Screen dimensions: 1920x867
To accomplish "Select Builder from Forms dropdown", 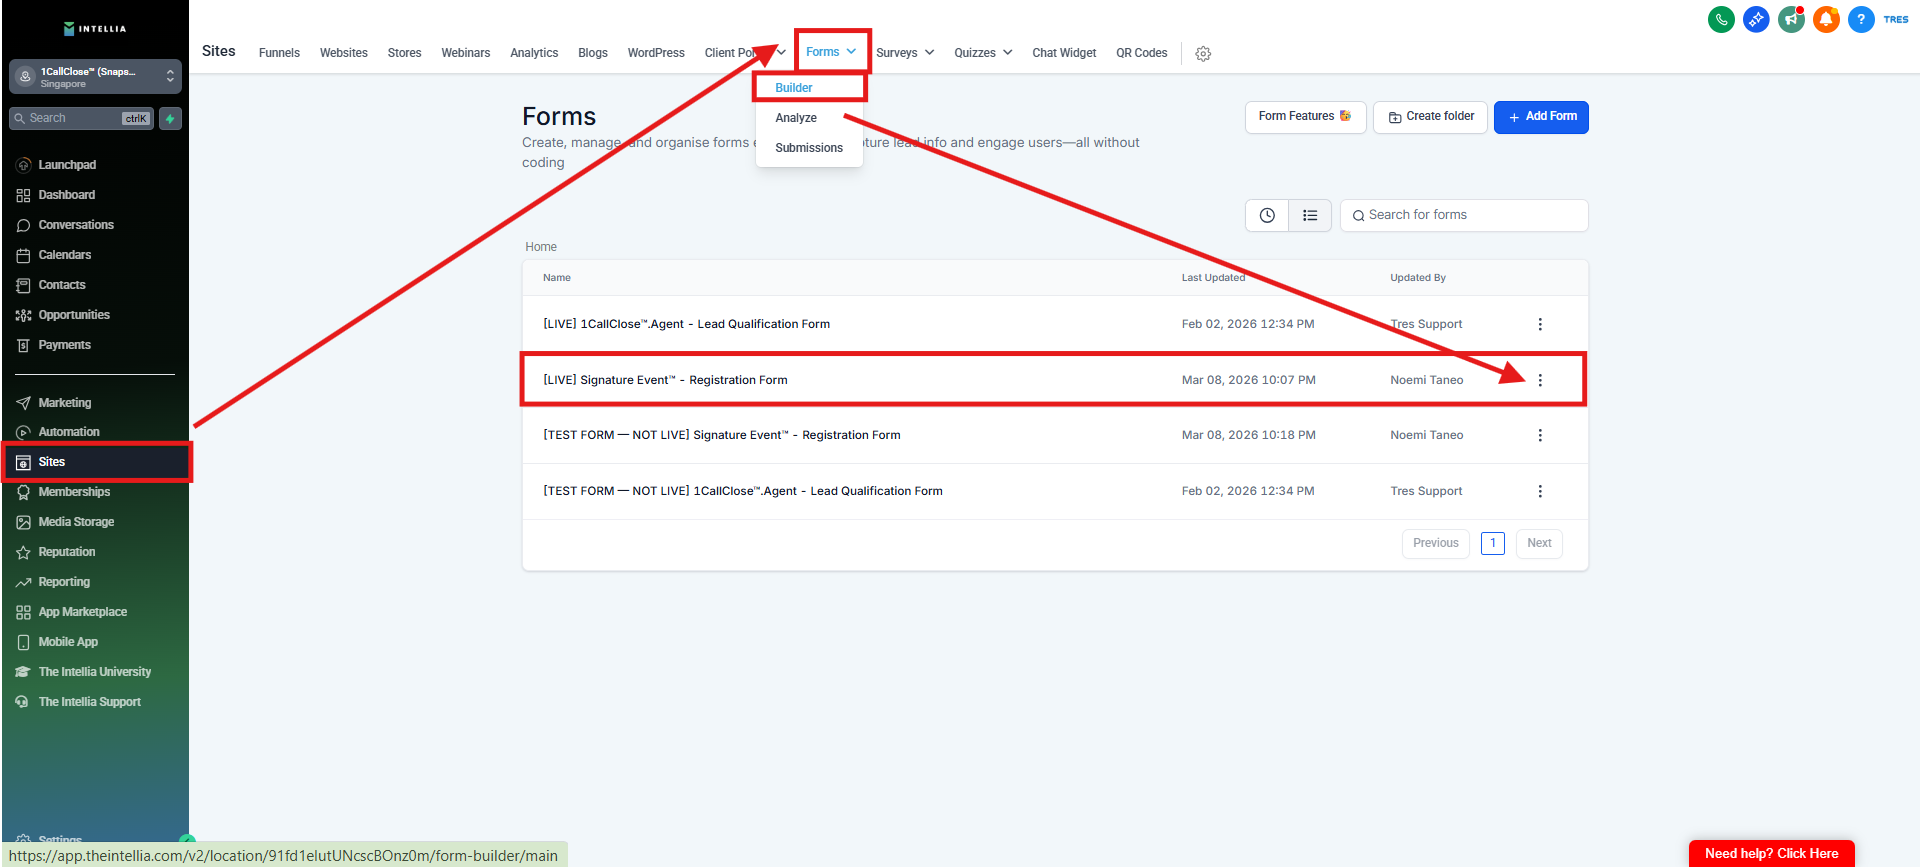I will [794, 88].
